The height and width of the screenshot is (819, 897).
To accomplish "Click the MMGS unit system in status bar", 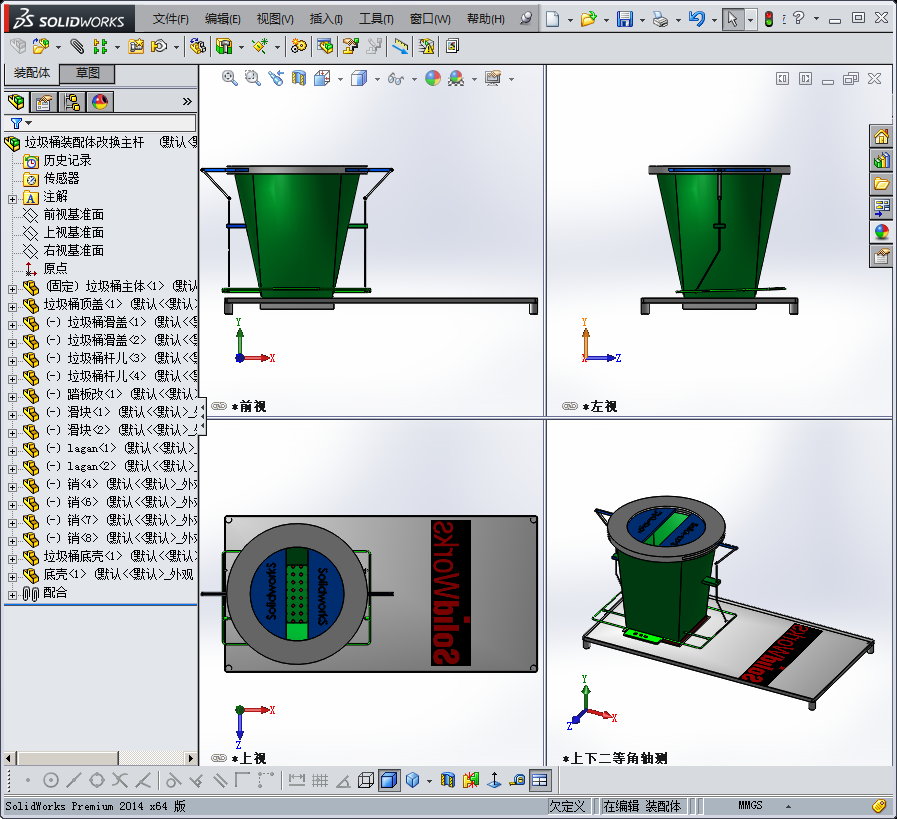I will pos(749,805).
